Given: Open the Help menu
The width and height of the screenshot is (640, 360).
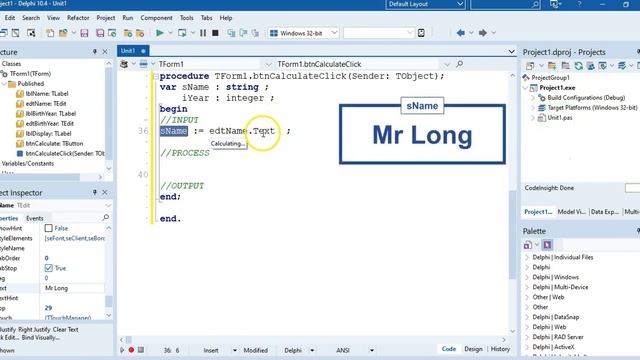Looking at the screenshot, I should 226,18.
